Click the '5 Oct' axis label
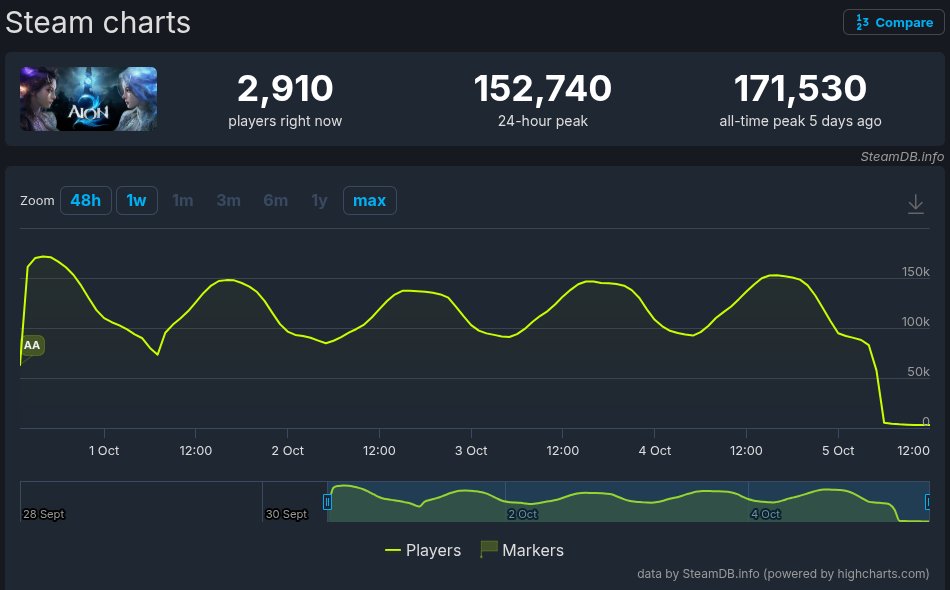 point(838,451)
